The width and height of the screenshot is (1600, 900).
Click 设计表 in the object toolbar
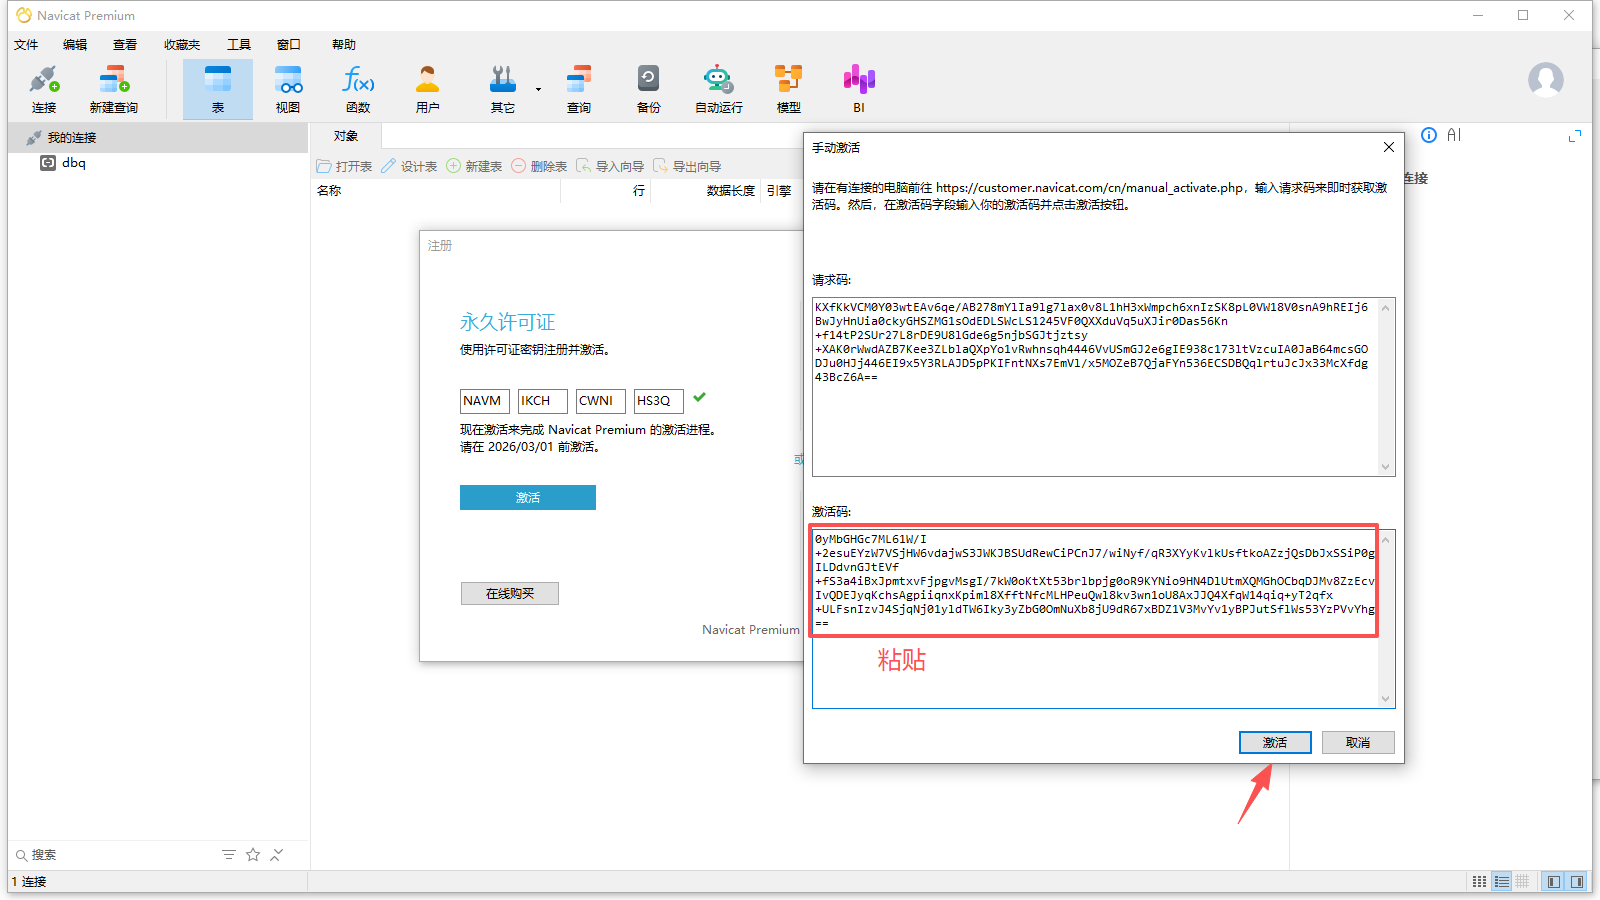(409, 166)
